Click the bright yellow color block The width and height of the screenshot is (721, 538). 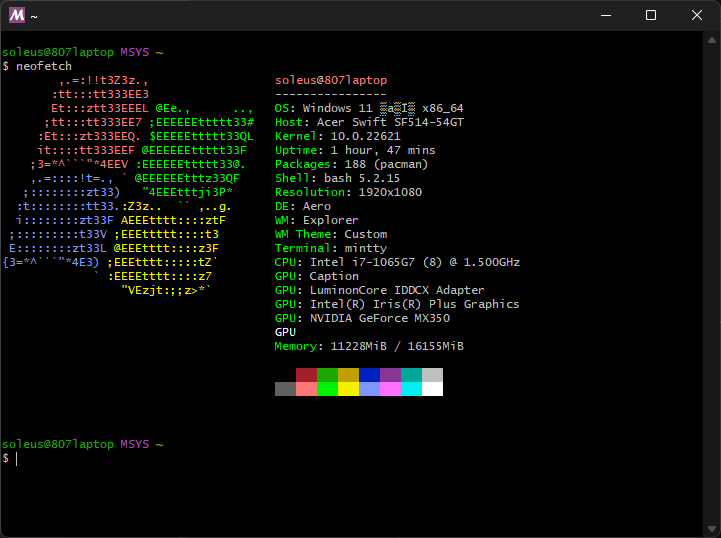(x=349, y=389)
